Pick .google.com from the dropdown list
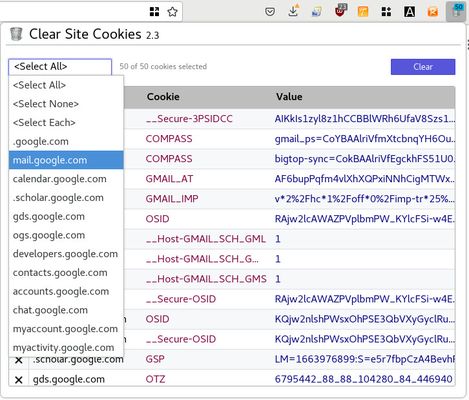The image size is (469, 400). click(66, 141)
